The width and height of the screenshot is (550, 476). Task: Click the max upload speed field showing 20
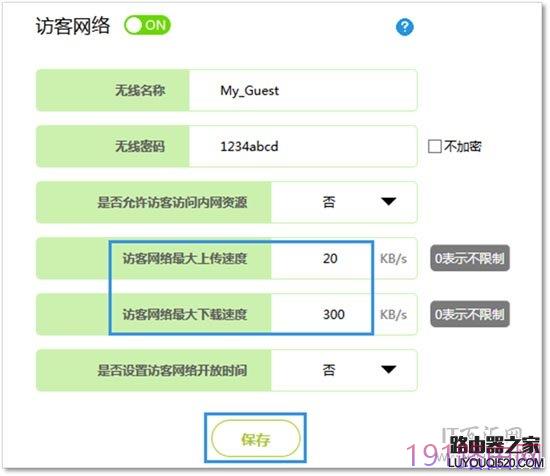click(x=321, y=259)
